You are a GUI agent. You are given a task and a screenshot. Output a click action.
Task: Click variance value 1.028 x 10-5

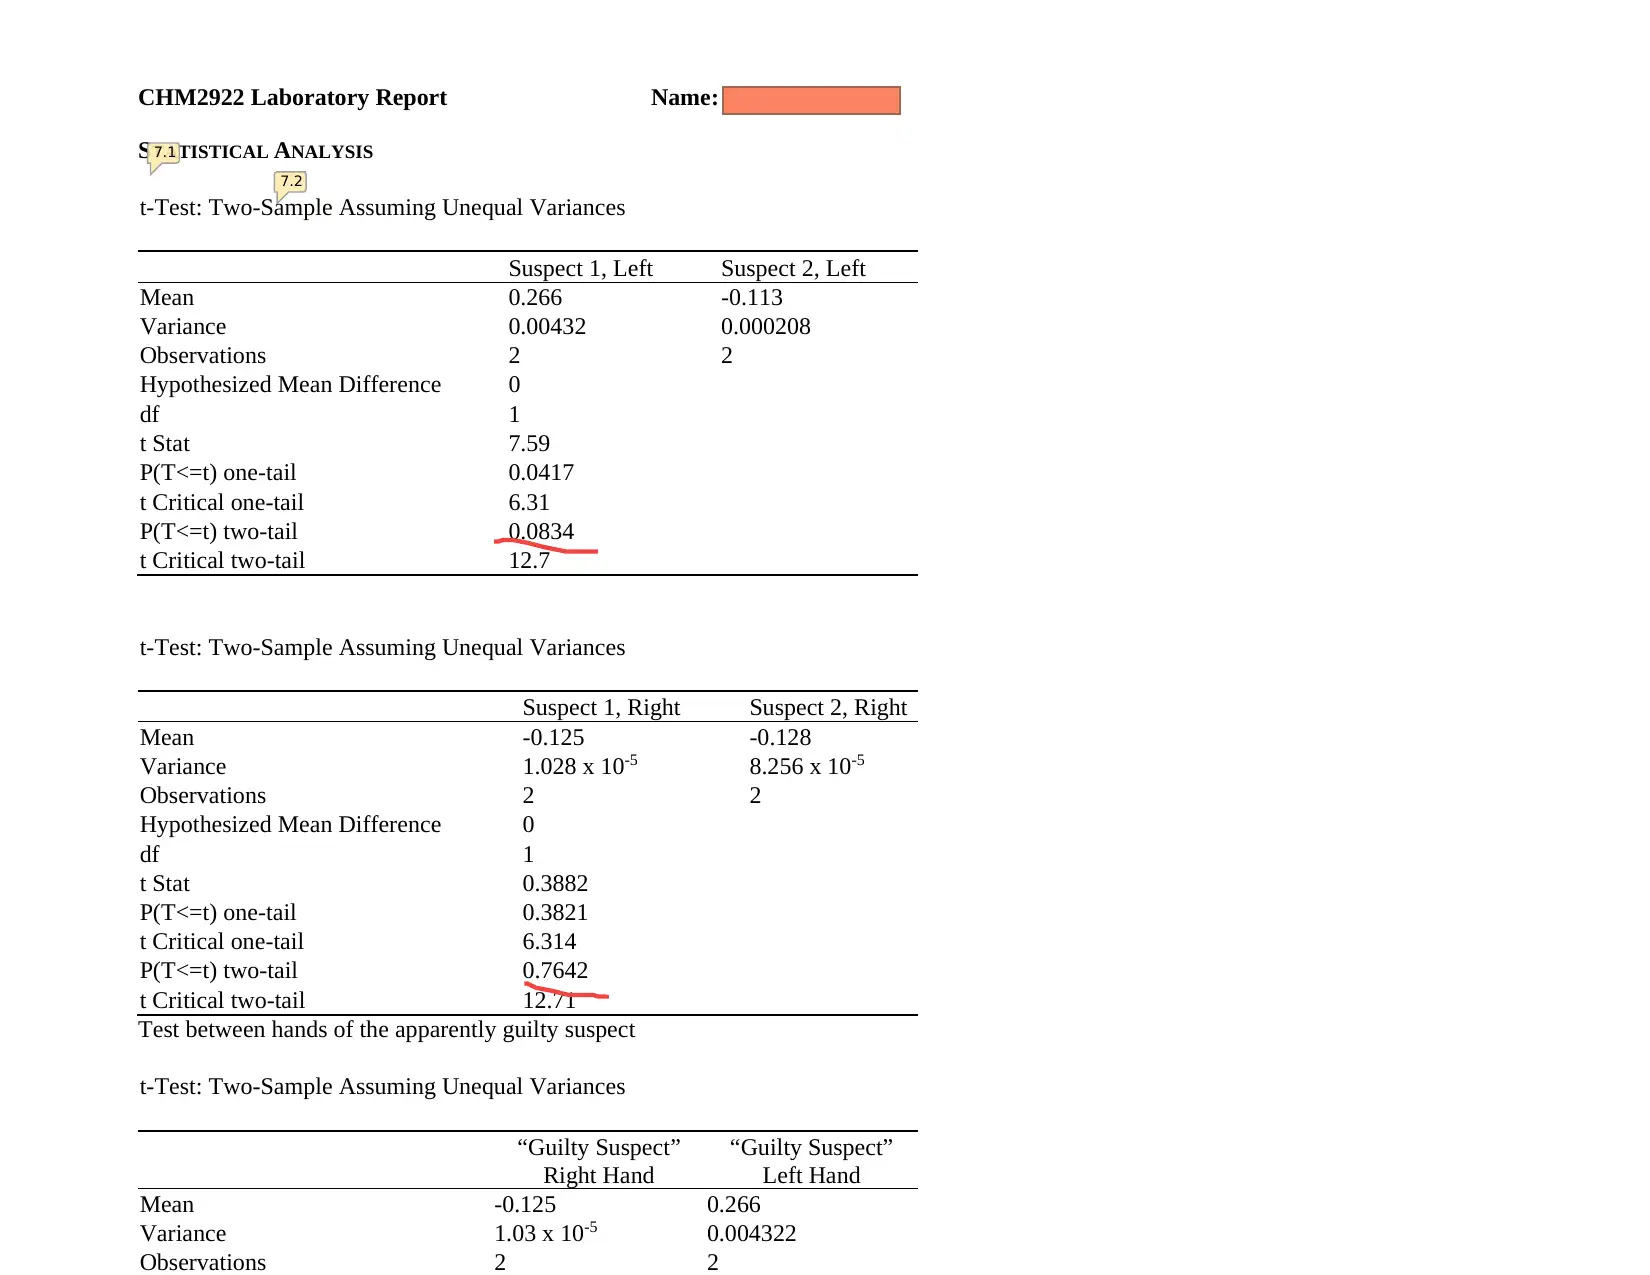[580, 766]
